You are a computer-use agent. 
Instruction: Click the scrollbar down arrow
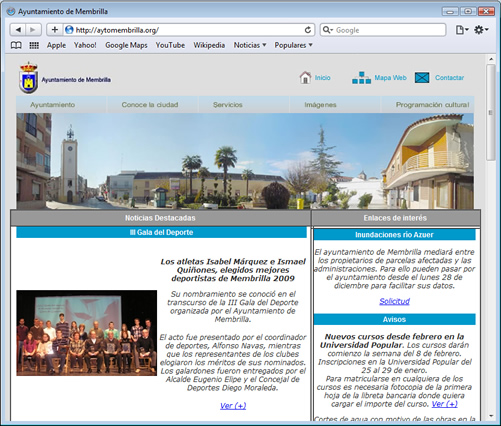491,416
